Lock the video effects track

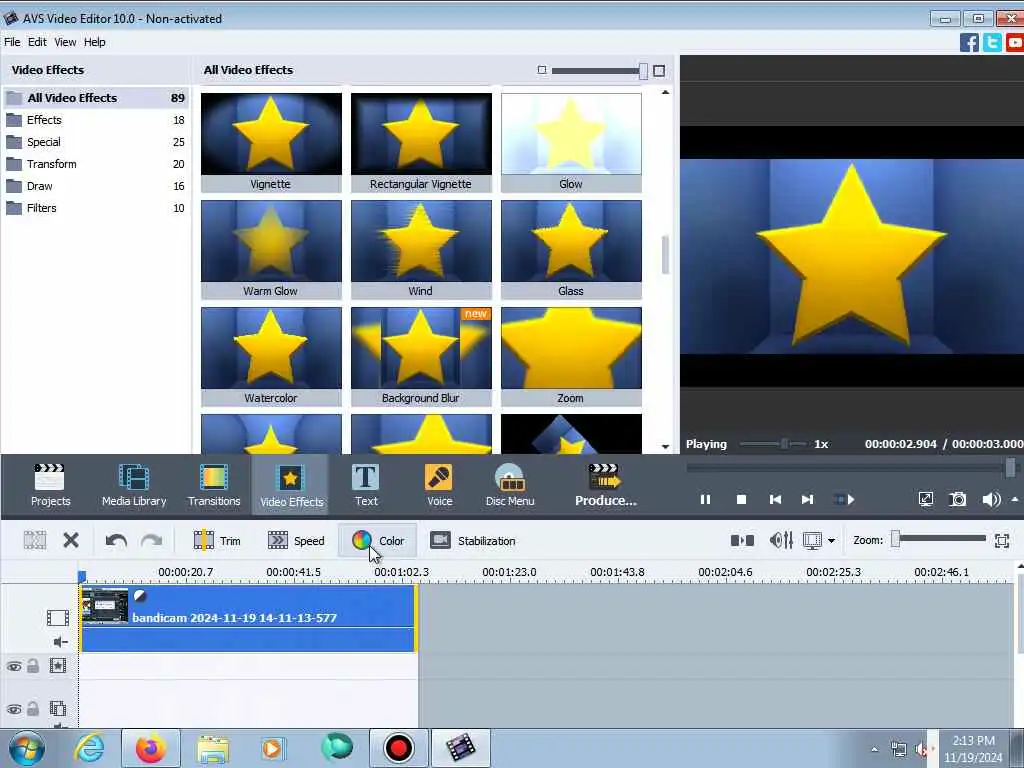pyautogui.click(x=33, y=666)
